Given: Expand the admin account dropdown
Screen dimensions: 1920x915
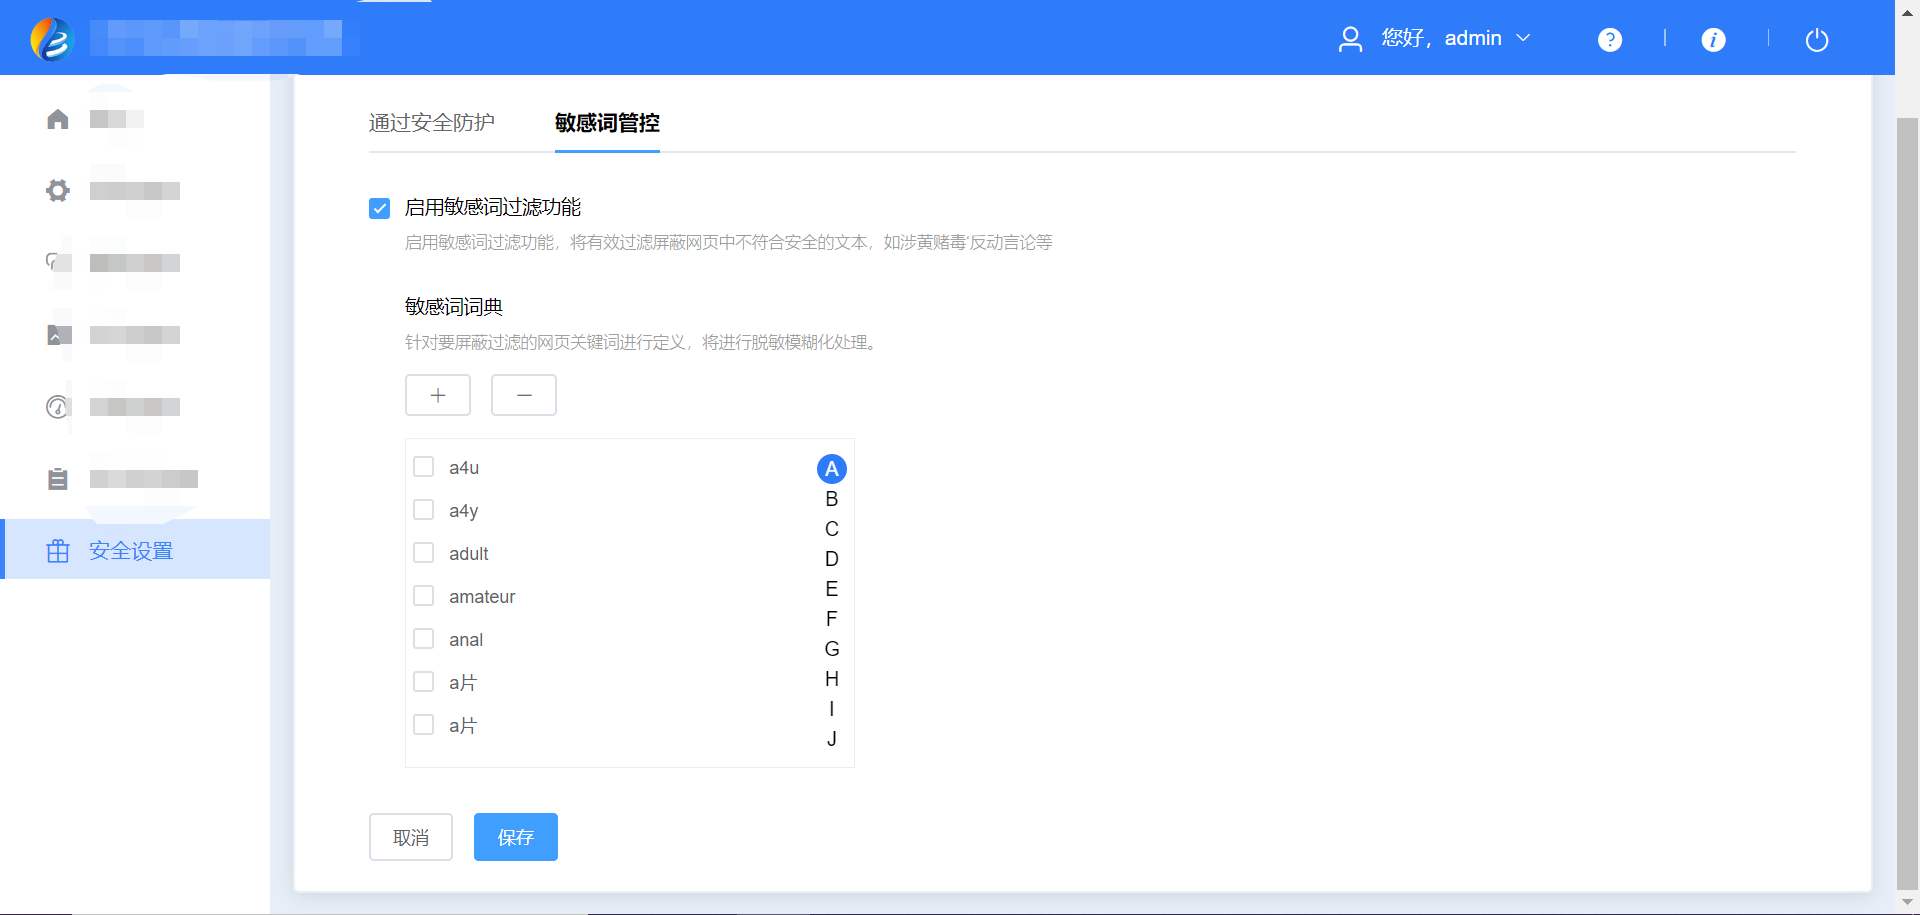Looking at the screenshot, I should pyautogui.click(x=1523, y=38).
